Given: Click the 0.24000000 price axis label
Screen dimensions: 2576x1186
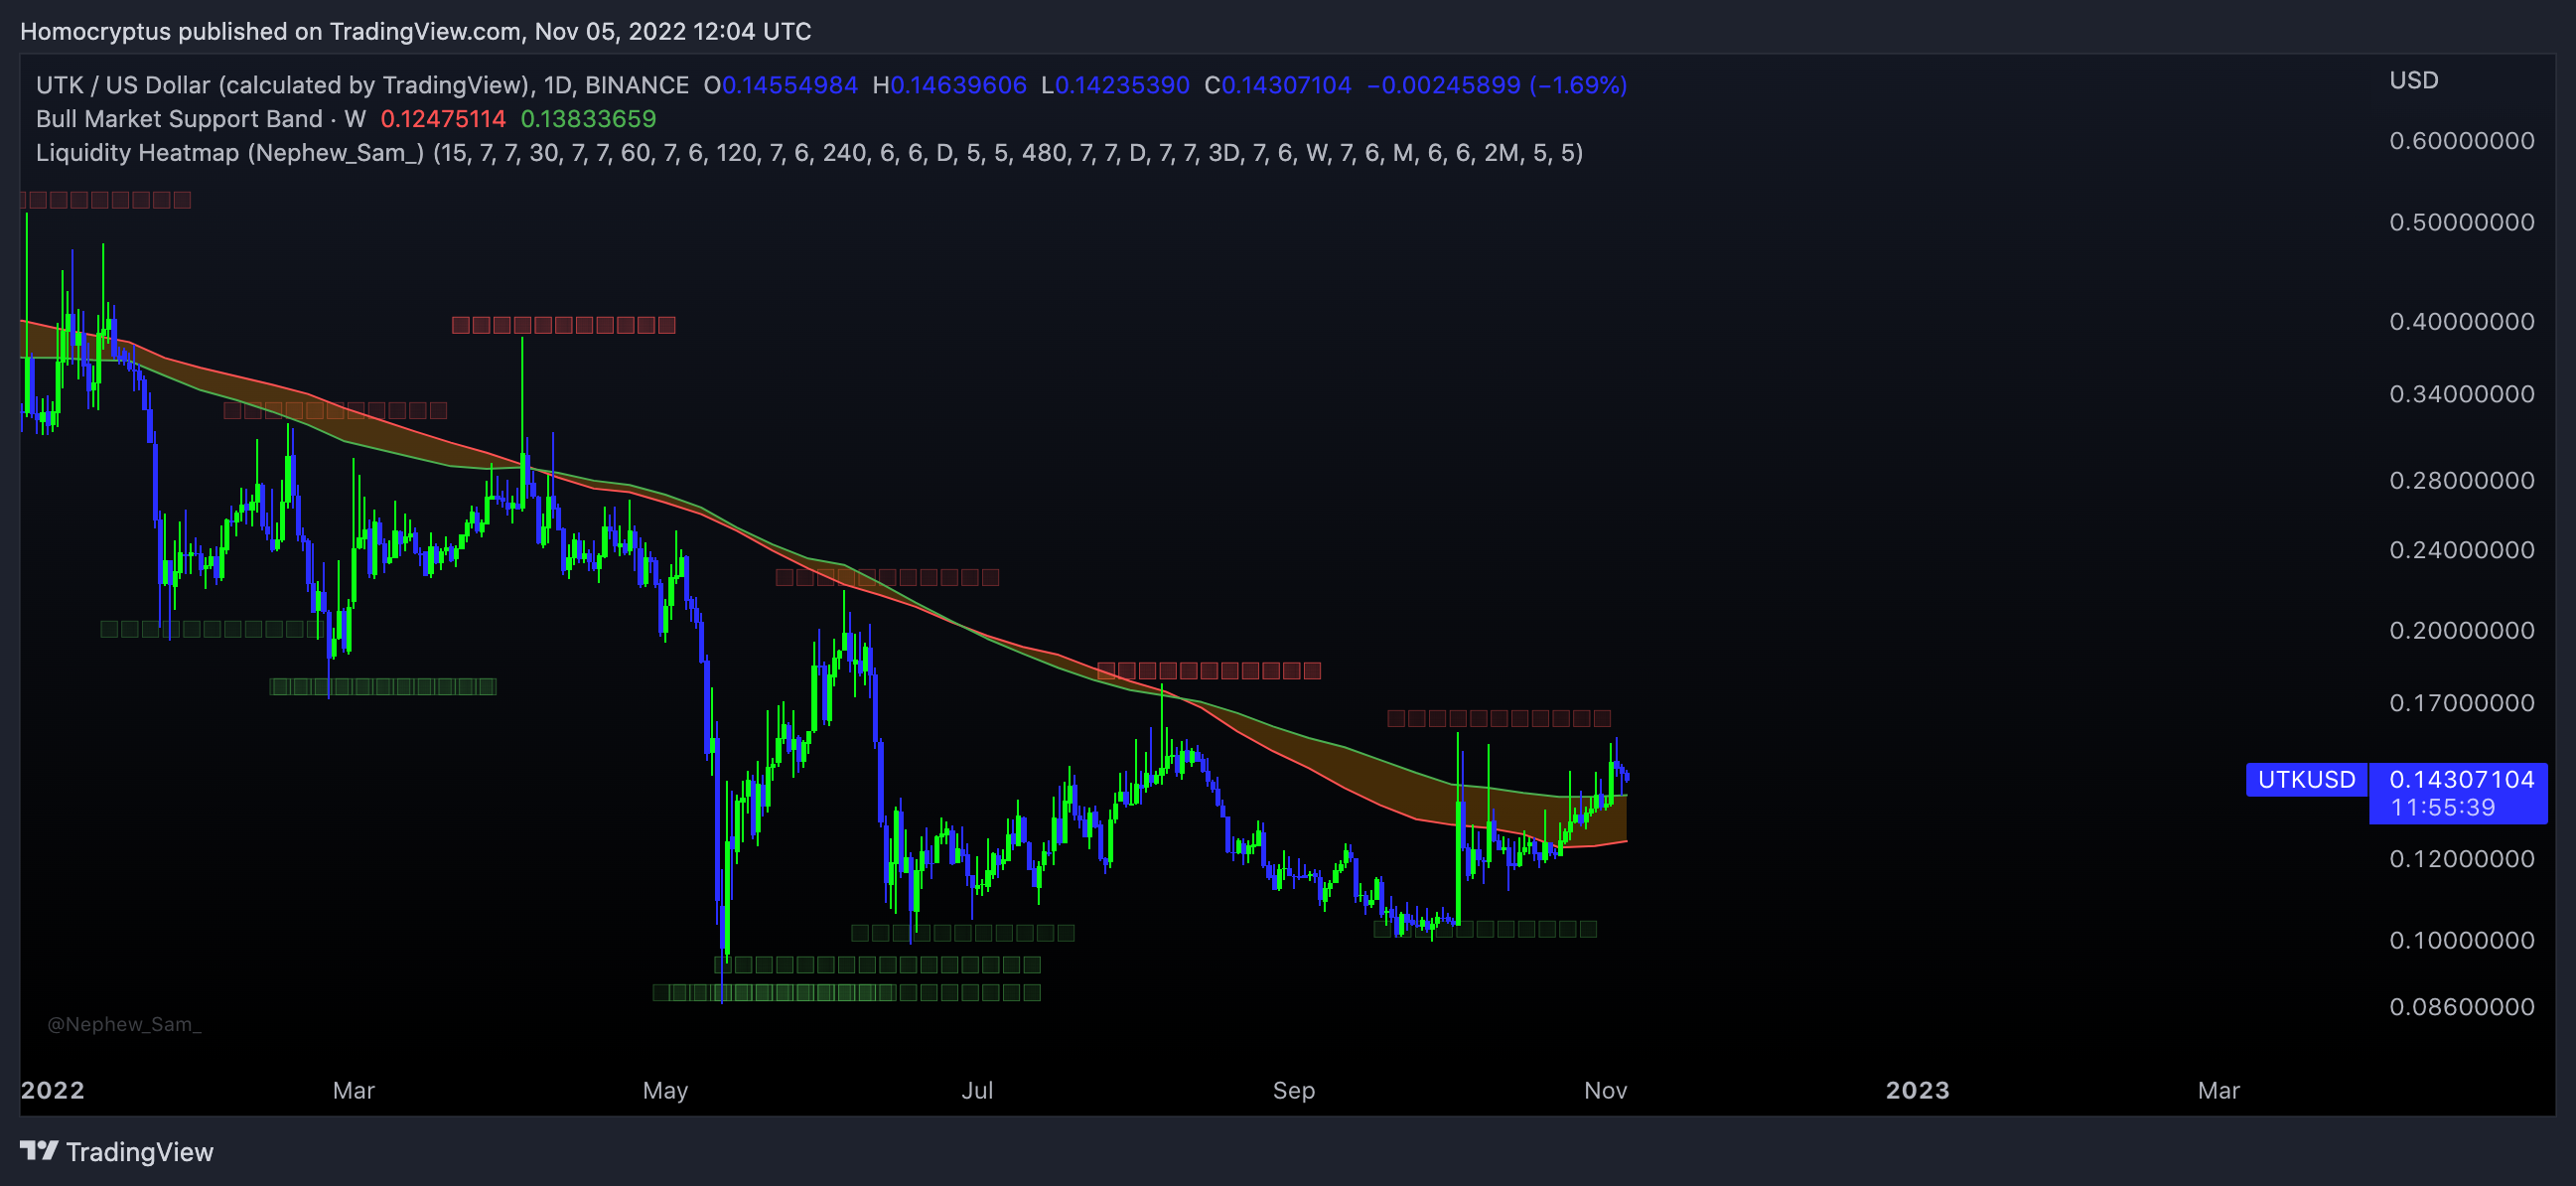Looking at the screenshot, I should click(2461, 550).
